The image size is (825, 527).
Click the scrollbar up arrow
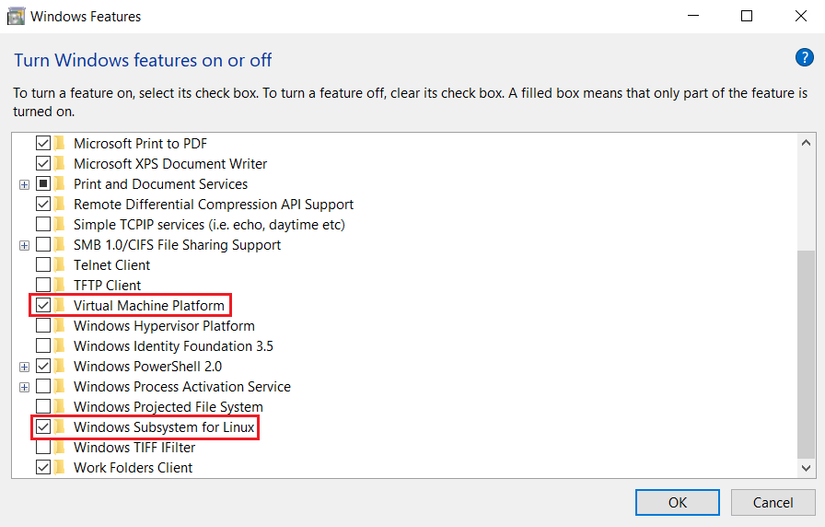807,144
